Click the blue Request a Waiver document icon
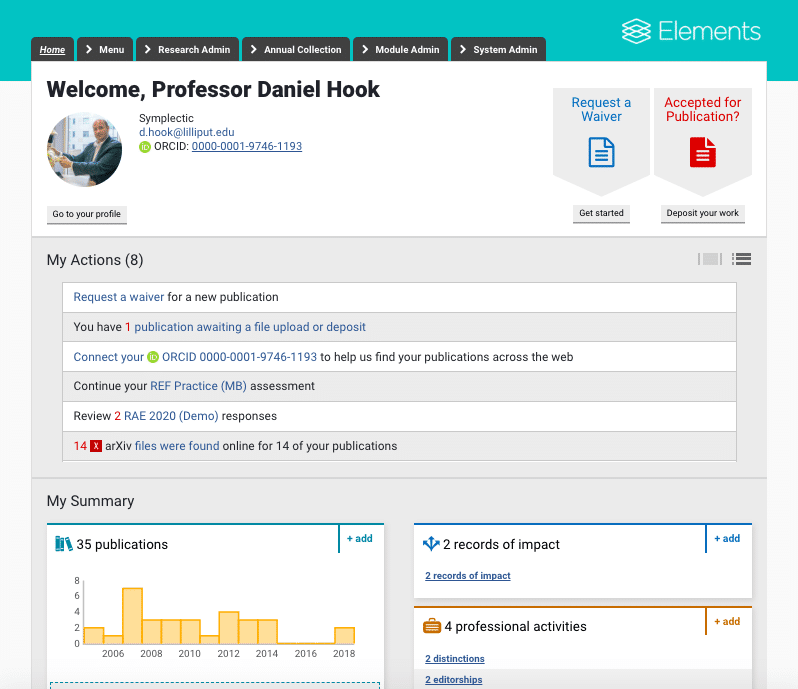798x689 pixels. point(602,153)
